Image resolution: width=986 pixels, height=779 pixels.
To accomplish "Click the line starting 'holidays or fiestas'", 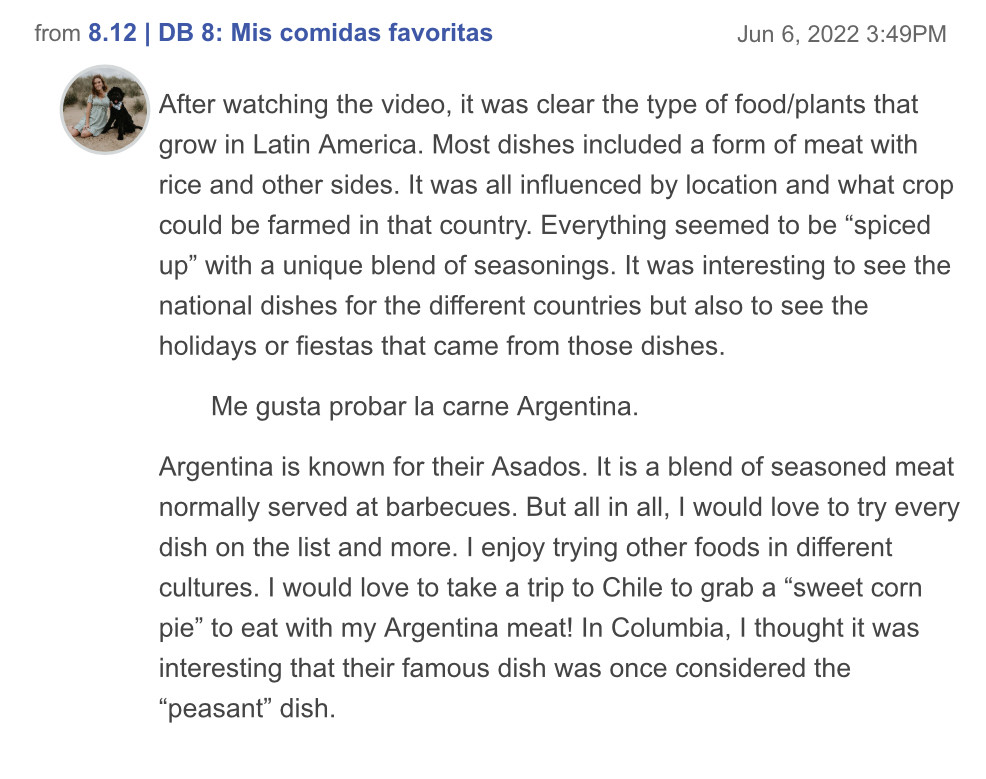I will tap(442, 346).
